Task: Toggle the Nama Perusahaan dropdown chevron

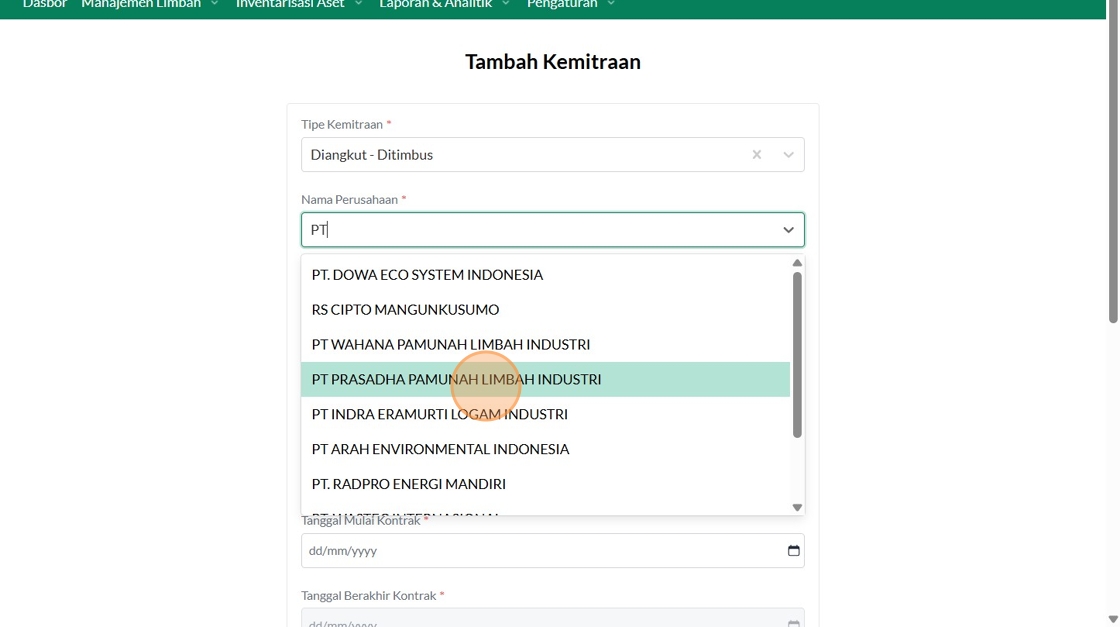Action: click(x=788, y=230)
